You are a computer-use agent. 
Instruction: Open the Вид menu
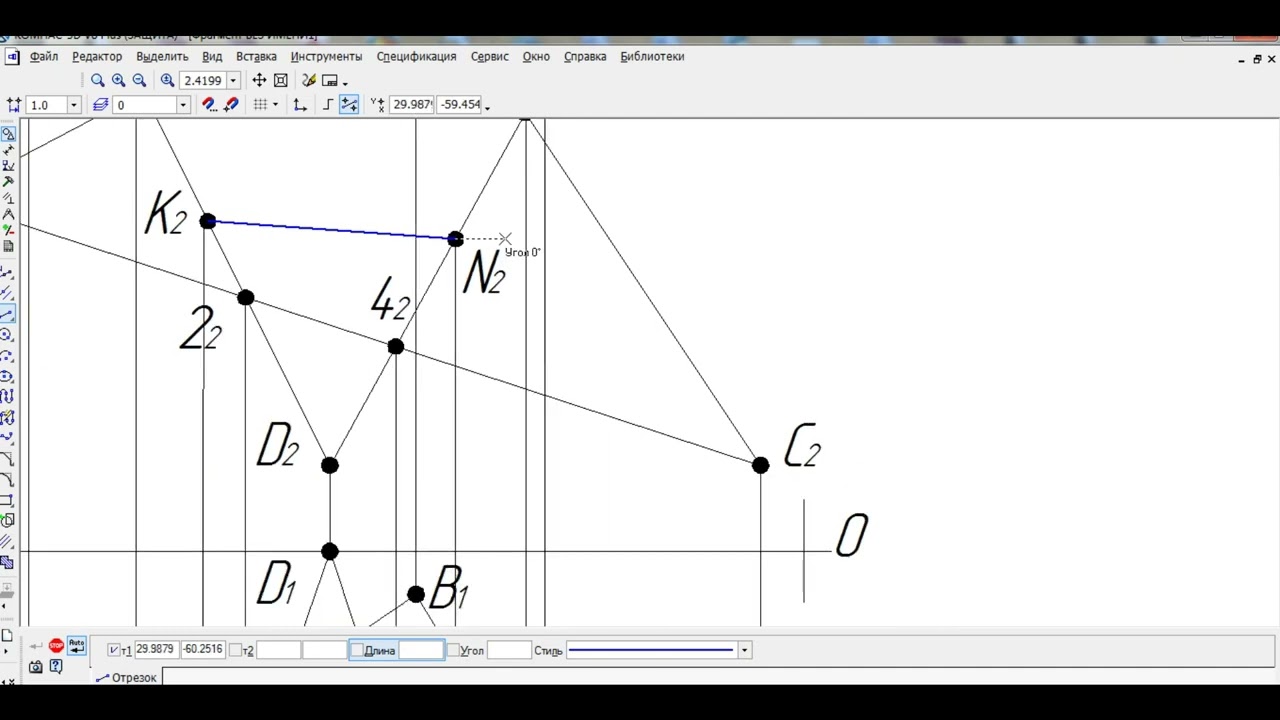pyautogui.click(x=212, y=57)
